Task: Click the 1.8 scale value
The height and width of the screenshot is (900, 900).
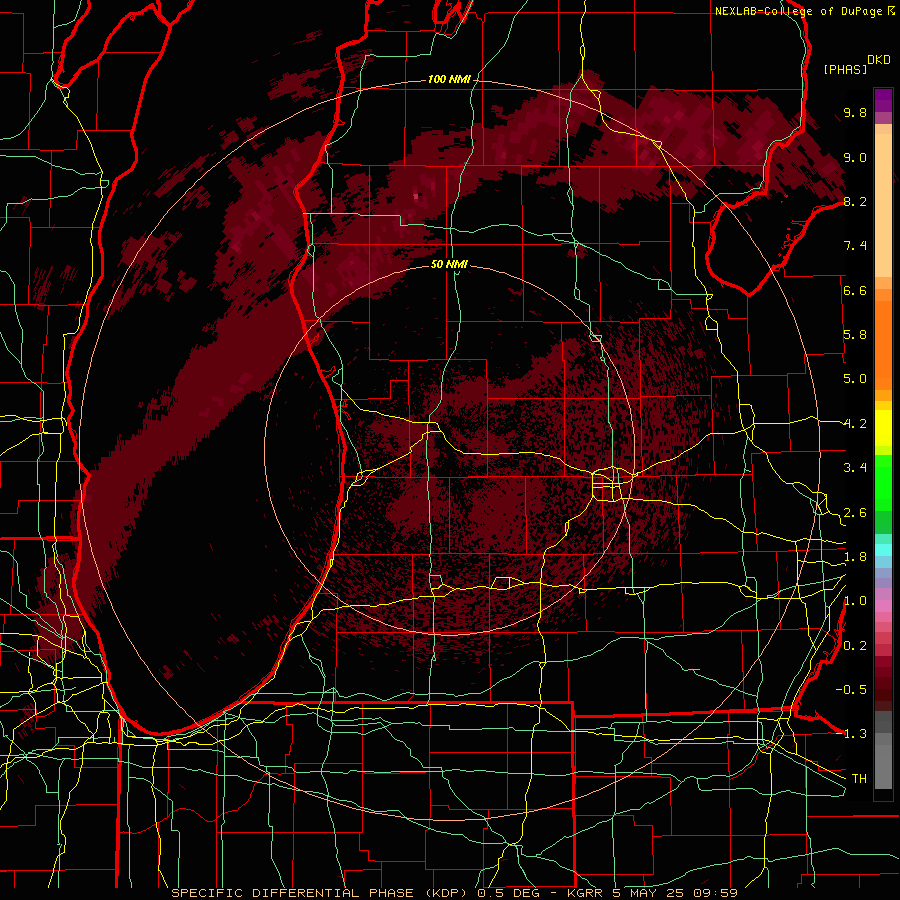Action: tap(855, 557)
